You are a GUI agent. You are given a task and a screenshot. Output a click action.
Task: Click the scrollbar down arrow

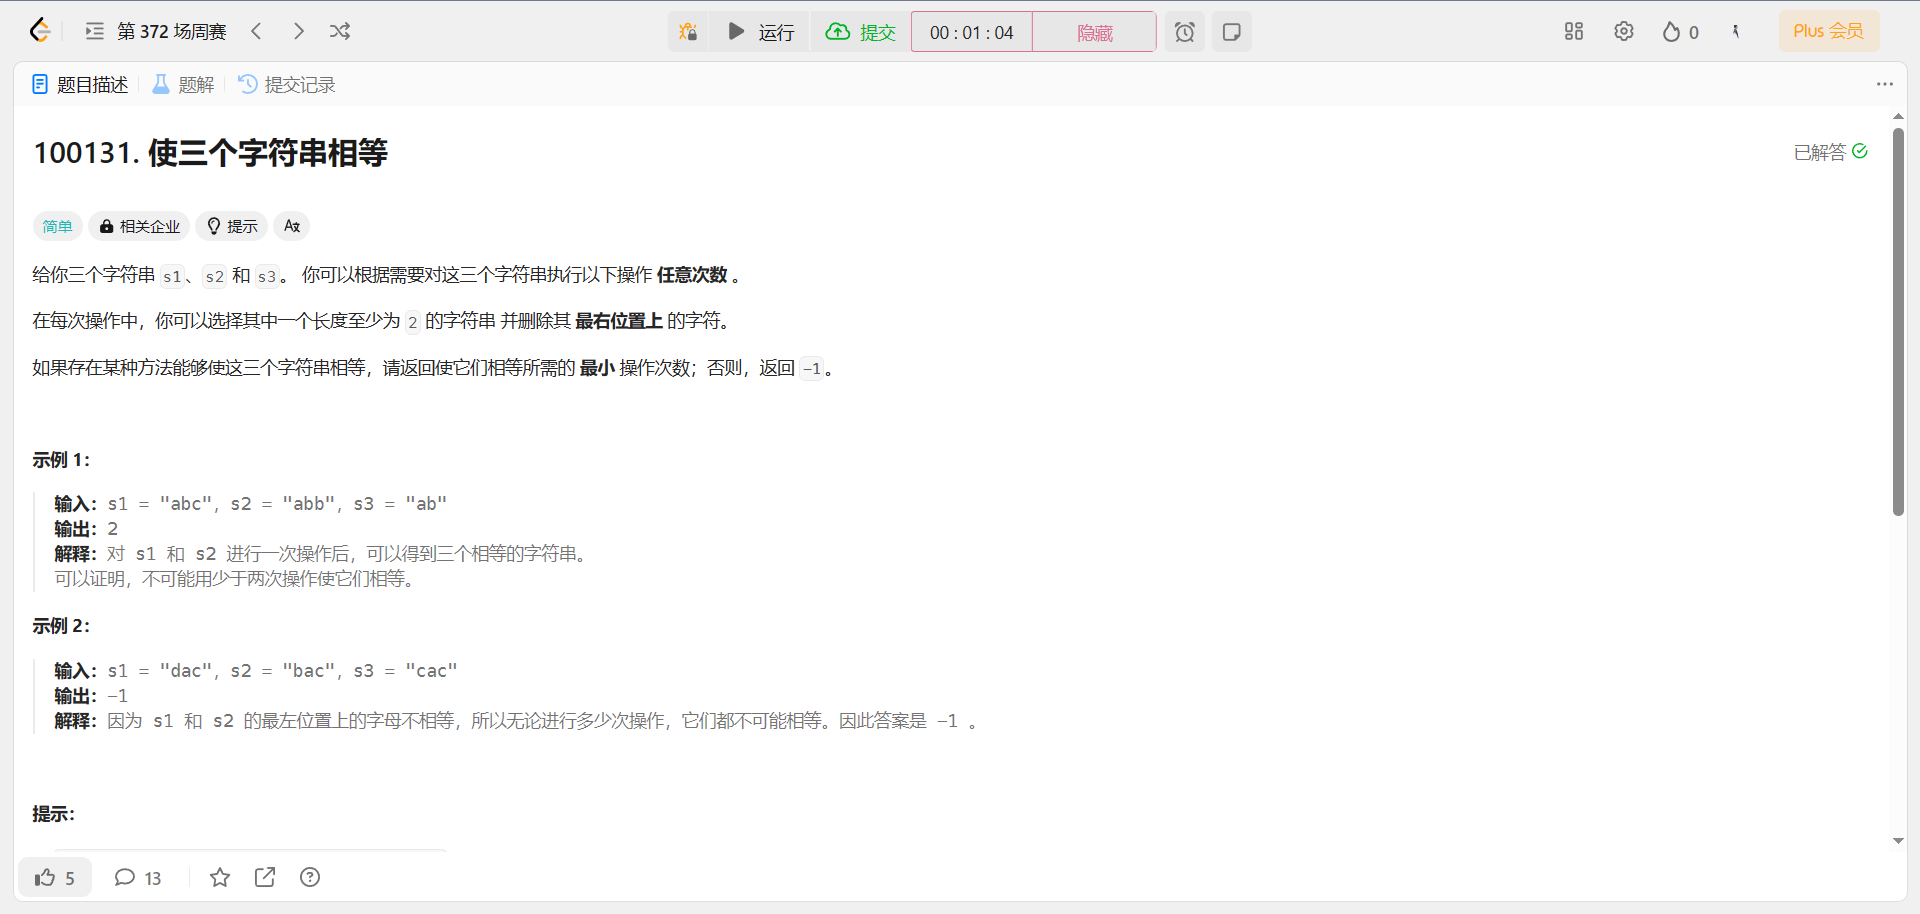pos(1898,841)
